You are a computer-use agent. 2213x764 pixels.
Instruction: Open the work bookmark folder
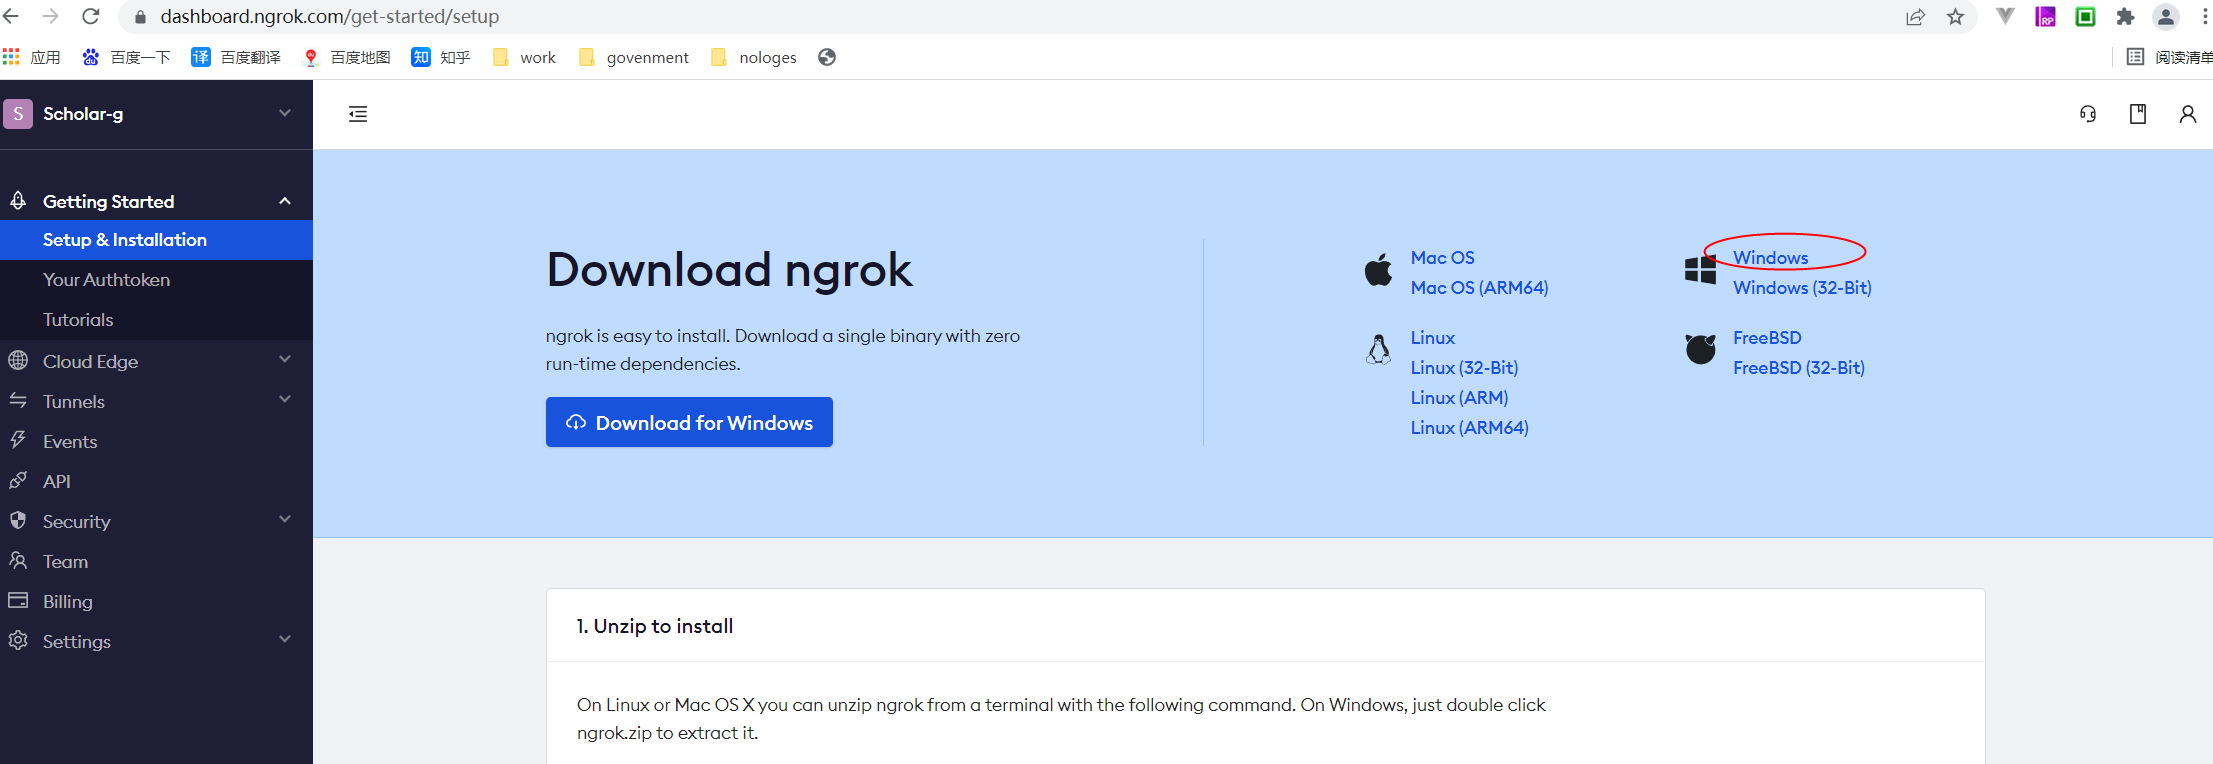point(524,57)
